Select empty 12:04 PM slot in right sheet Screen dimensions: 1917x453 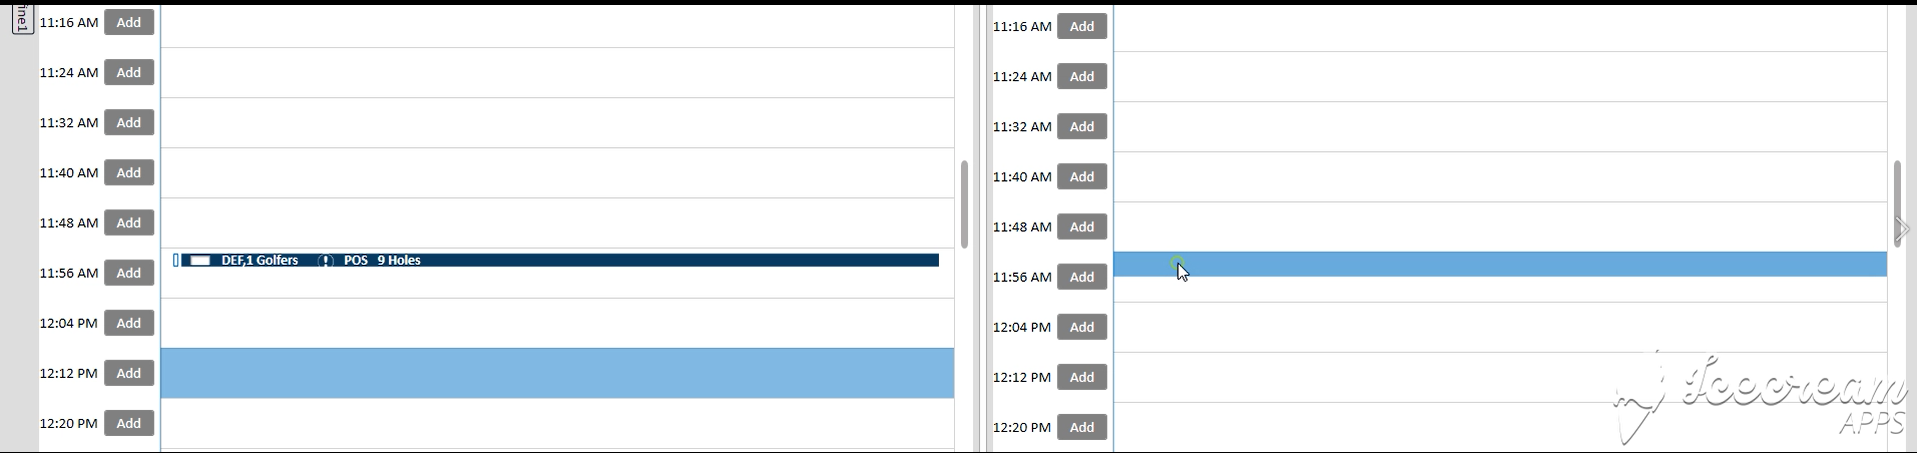pyautogui.click(x=1500, y=327)
